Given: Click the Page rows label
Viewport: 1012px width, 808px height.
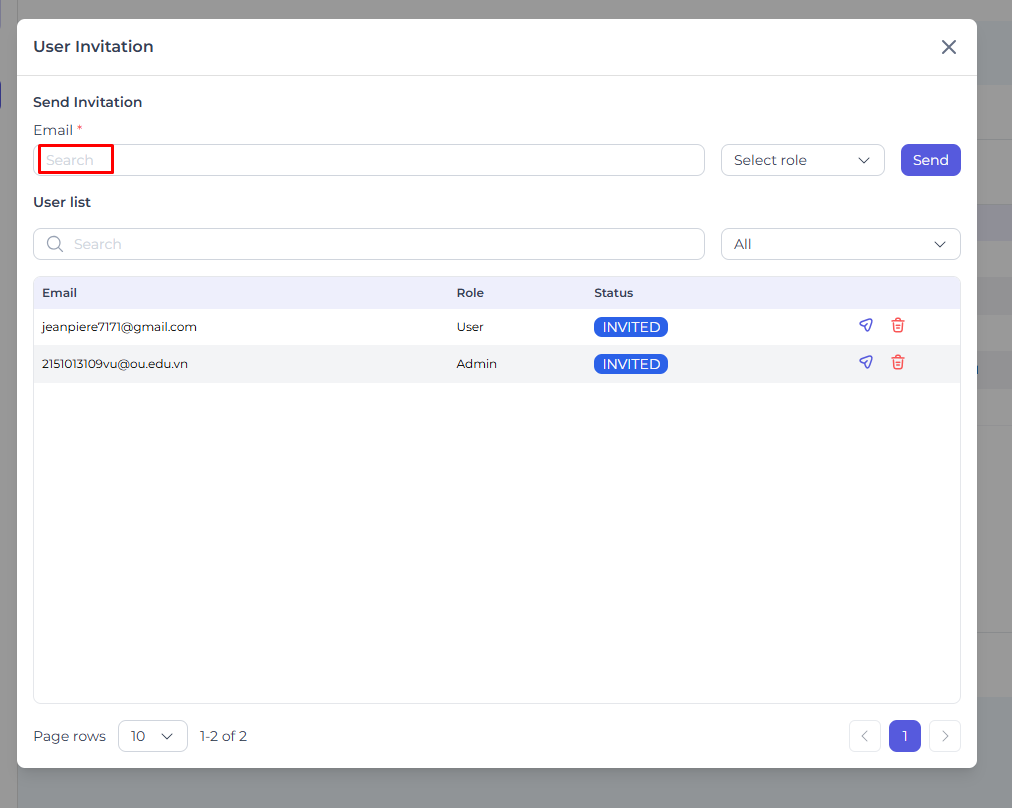Looking at the screenshot, I should tap(70, 736).
